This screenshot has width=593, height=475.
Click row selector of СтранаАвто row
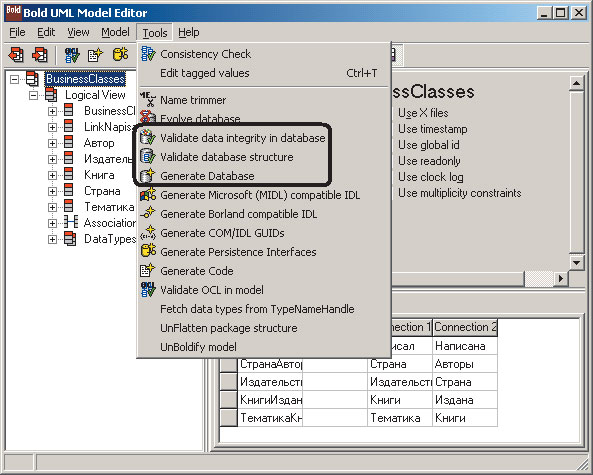(x=228, y=364)
